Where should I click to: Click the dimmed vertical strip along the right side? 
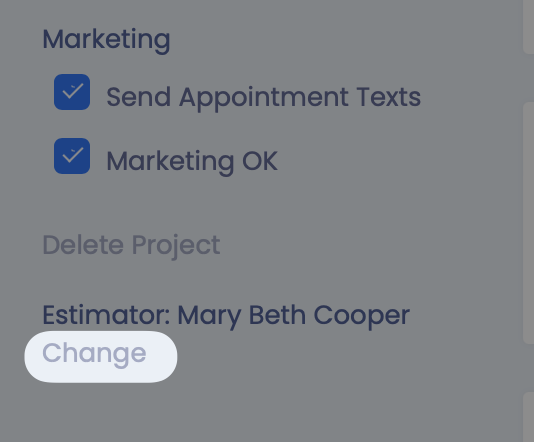[529, 221]
